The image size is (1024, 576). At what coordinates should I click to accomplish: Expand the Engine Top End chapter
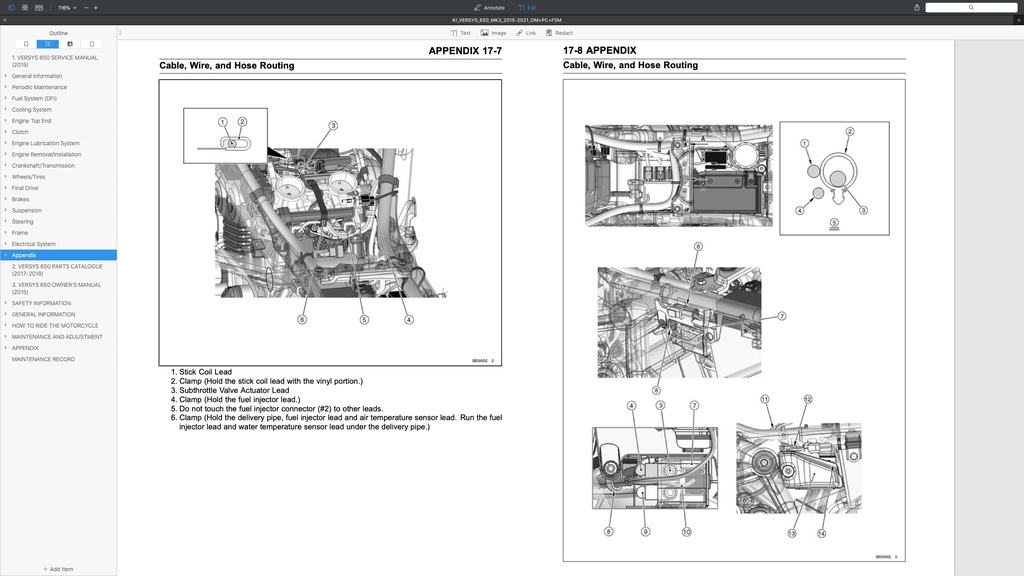coord(5,120)
